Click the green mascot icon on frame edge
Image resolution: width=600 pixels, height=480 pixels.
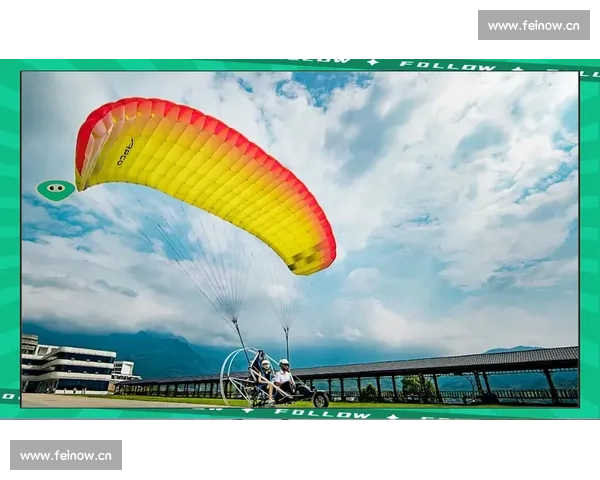pos(56,189)
